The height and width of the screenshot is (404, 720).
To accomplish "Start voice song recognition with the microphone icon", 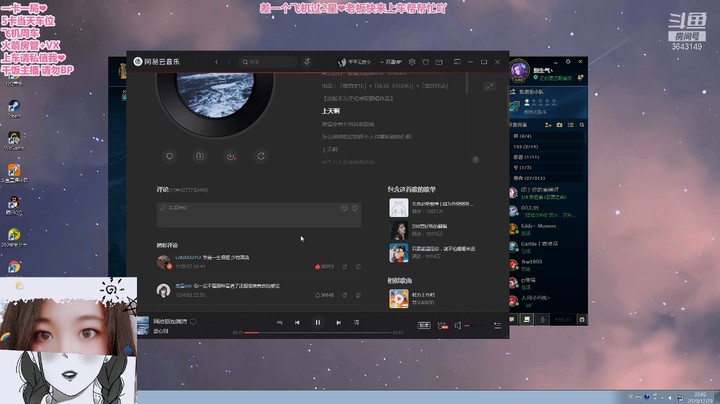I will point(307,62).
